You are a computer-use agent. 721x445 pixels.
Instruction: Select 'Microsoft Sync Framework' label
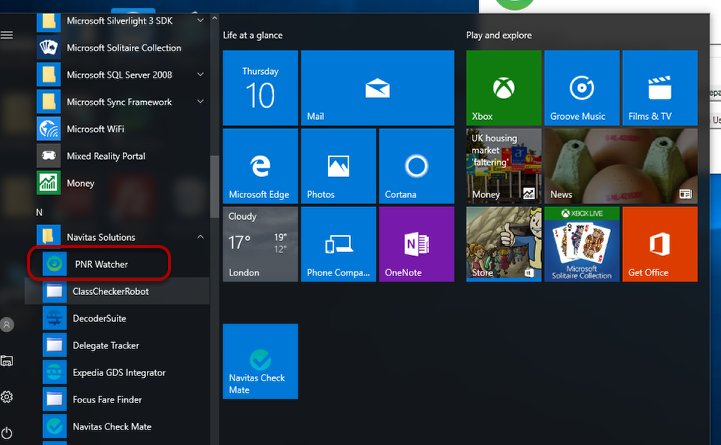coord(119,102)
